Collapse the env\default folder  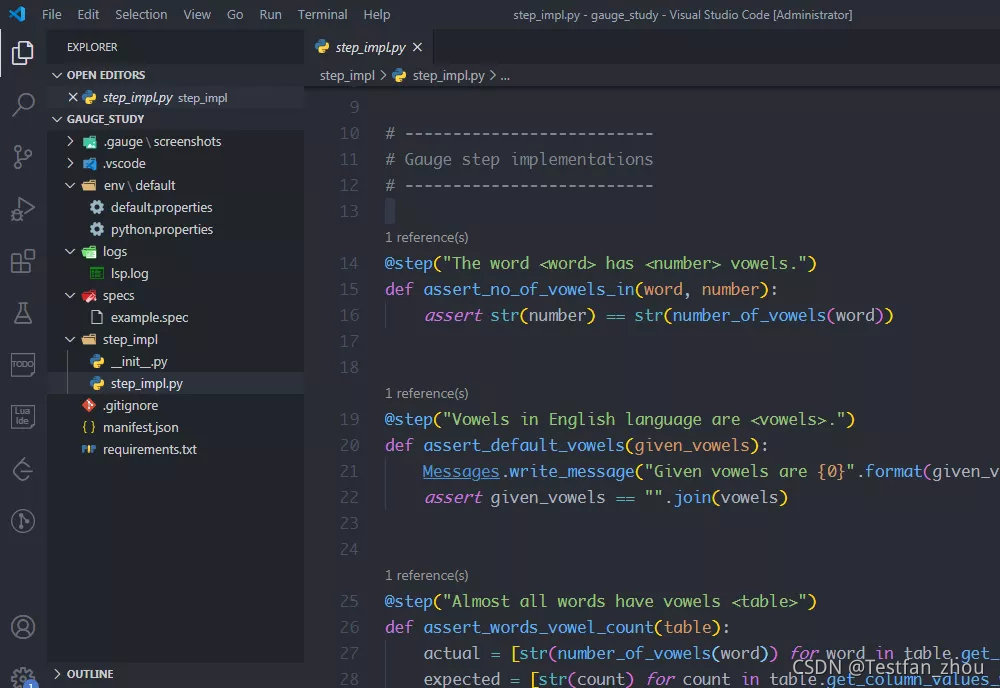pos(70,186)
